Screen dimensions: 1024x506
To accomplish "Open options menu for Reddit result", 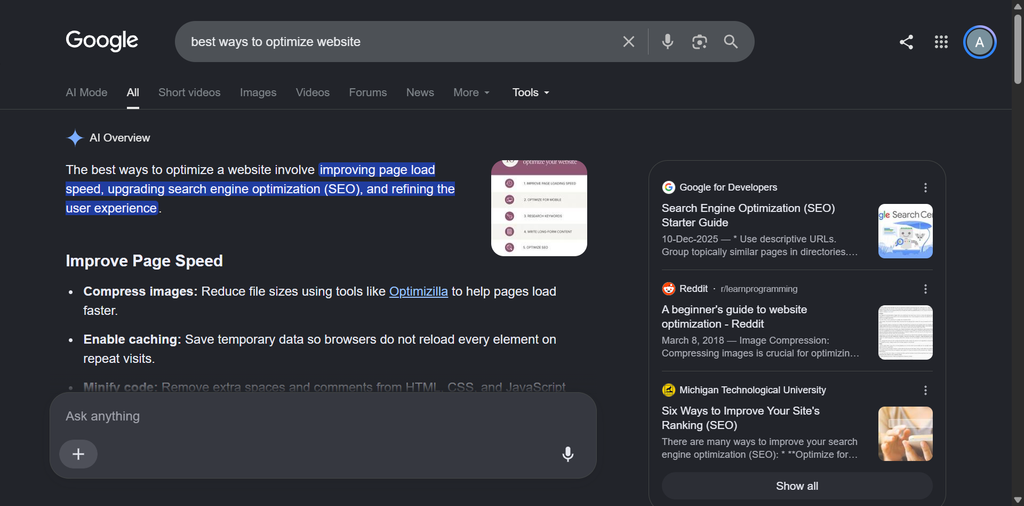I will (925, 289).
